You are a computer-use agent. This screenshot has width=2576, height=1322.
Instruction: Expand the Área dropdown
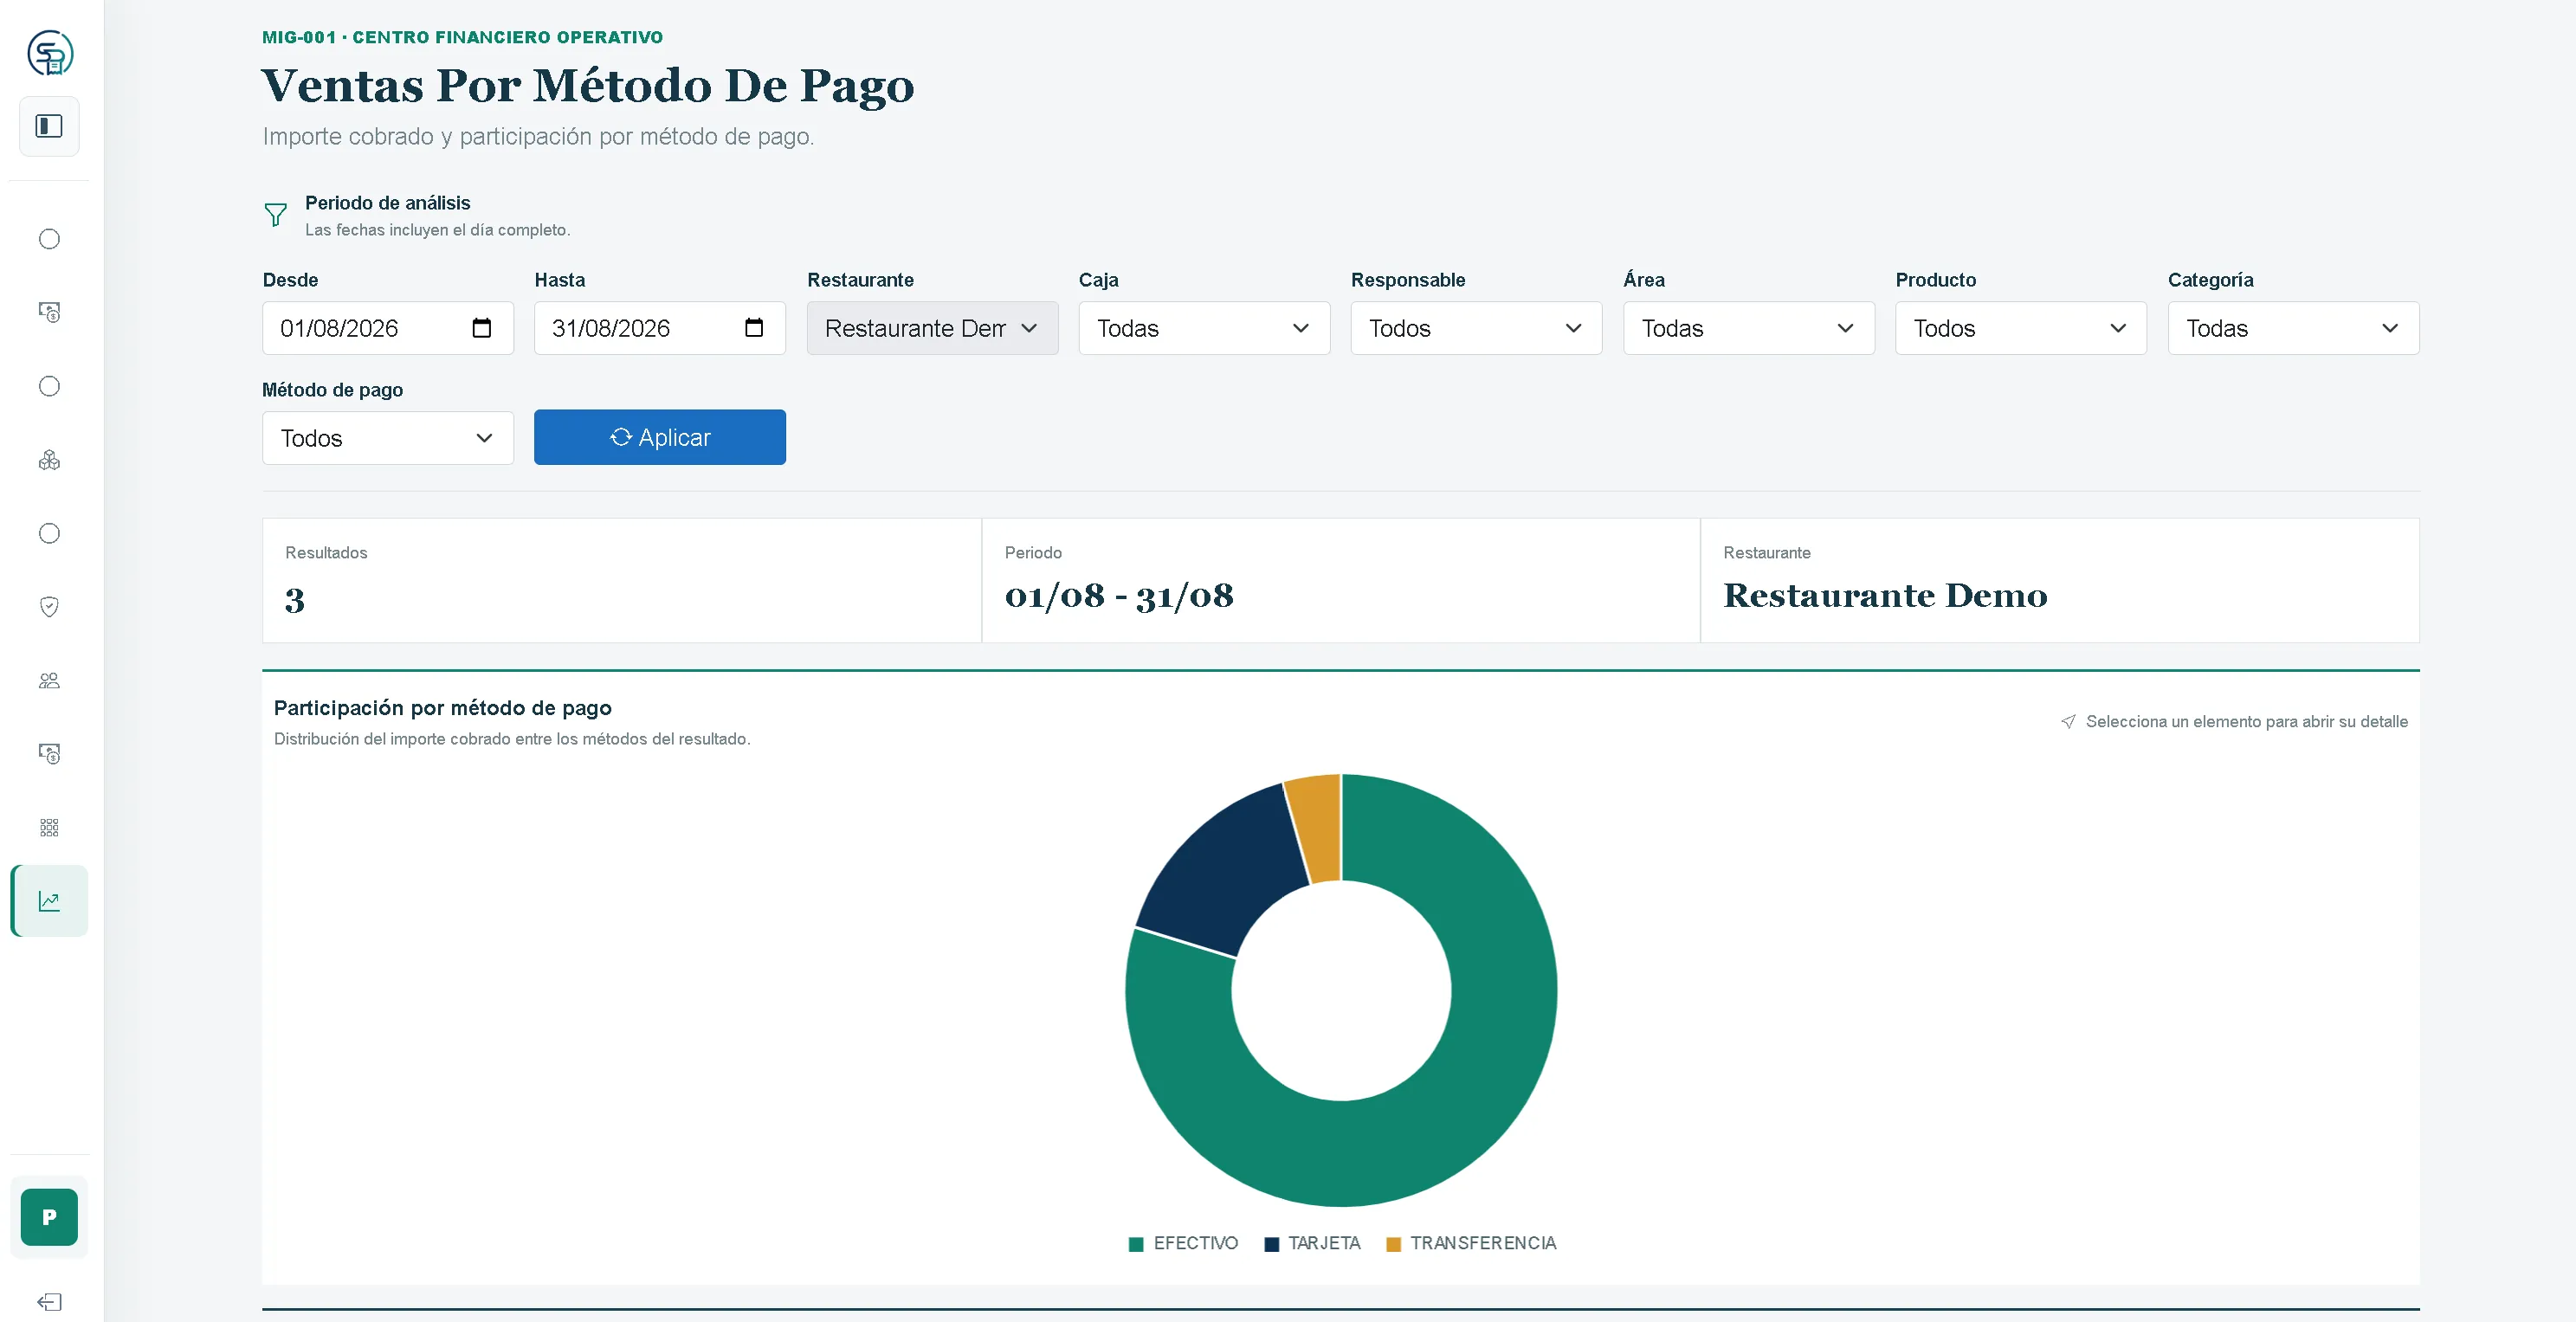point(1749,328)
